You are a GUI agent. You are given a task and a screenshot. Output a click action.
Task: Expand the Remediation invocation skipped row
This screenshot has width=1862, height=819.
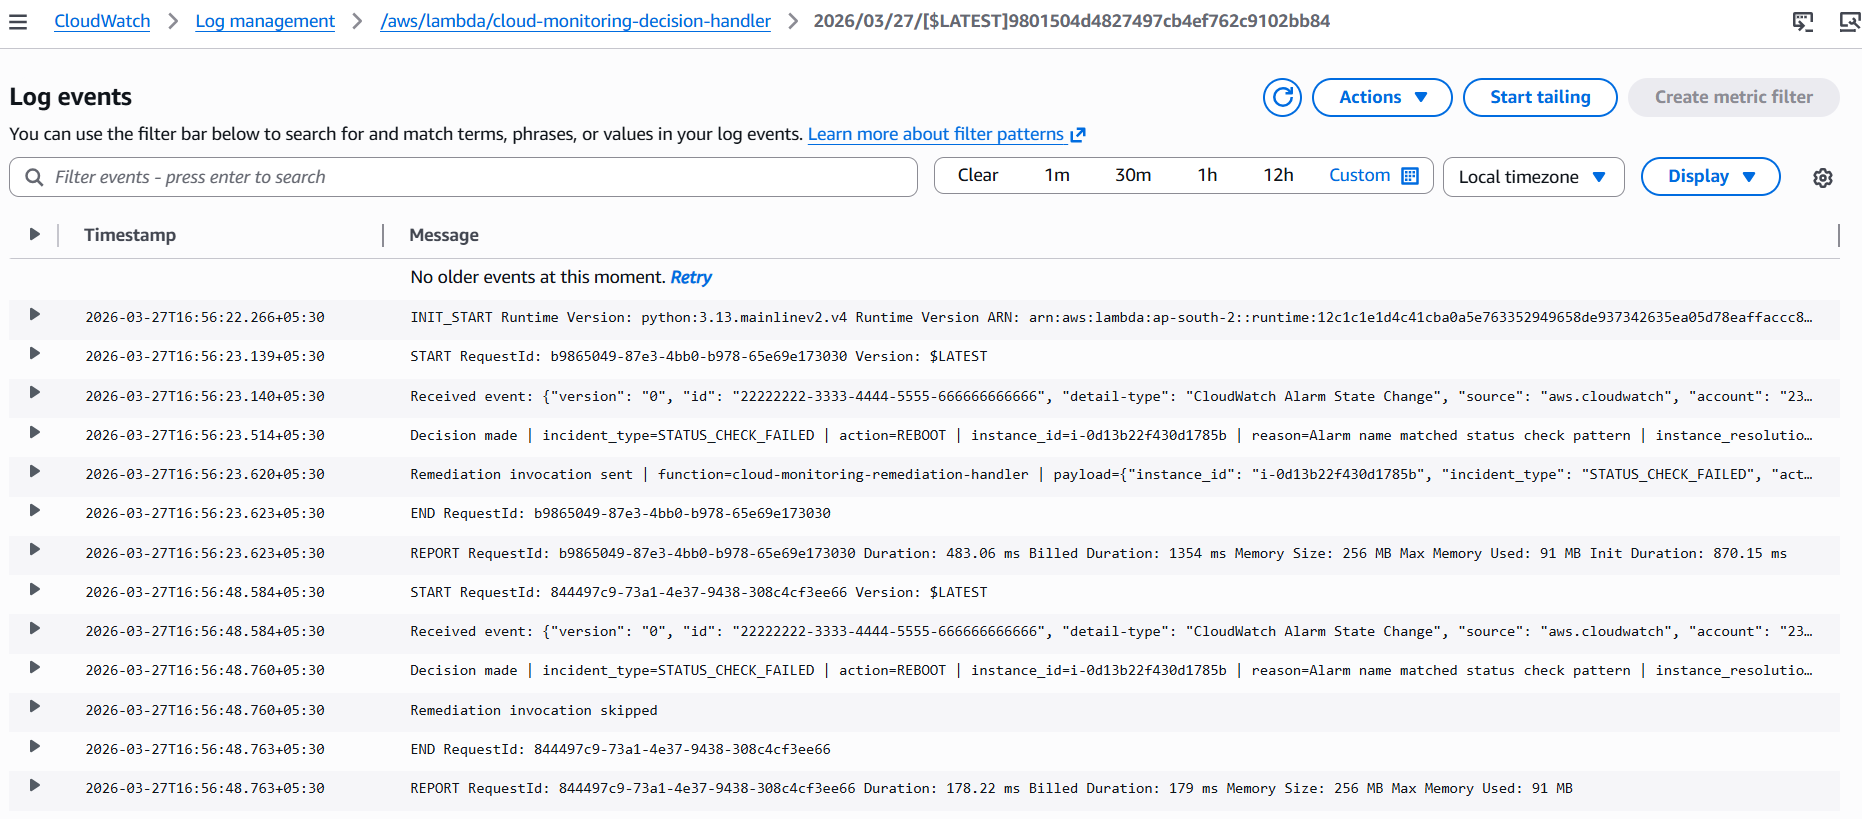tap(34, 707)
